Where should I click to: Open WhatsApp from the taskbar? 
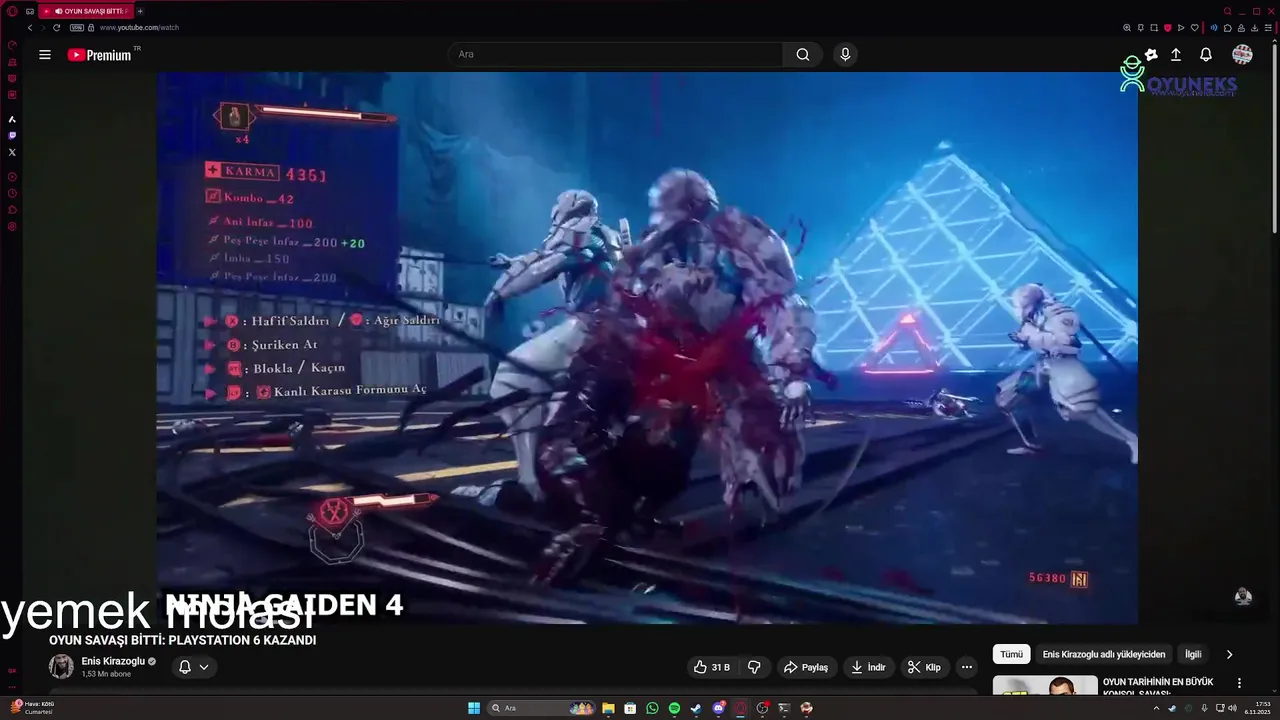(652, 708)
